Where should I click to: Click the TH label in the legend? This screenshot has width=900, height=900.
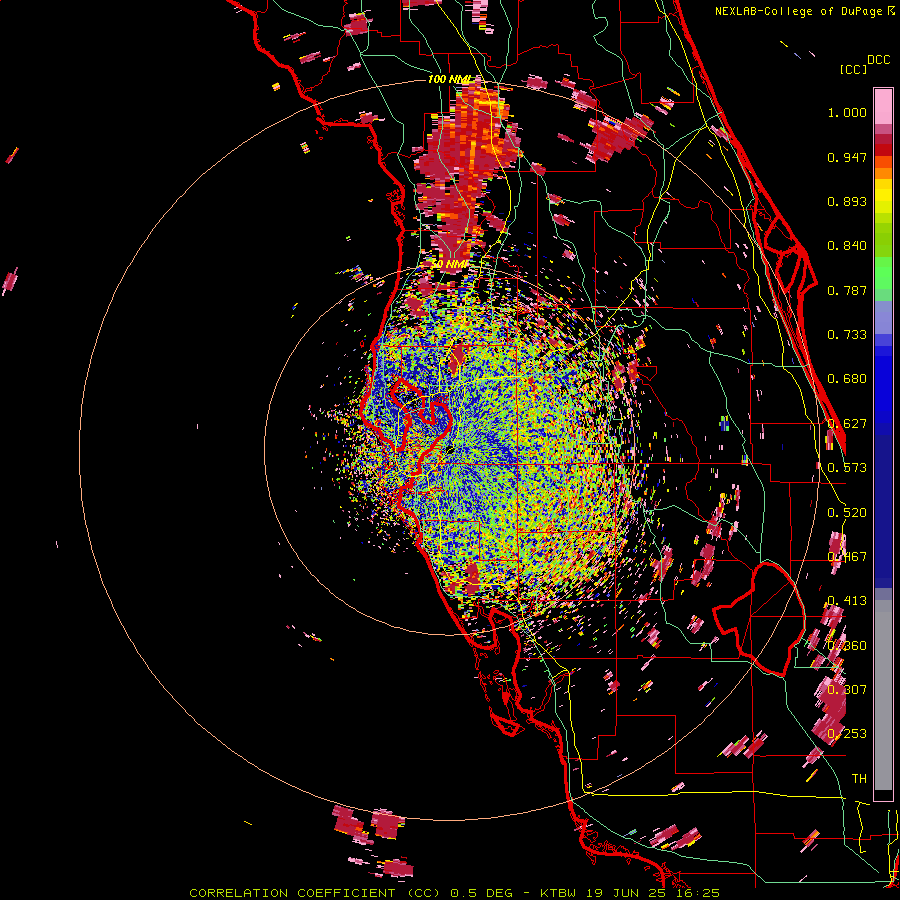(859, 779)
